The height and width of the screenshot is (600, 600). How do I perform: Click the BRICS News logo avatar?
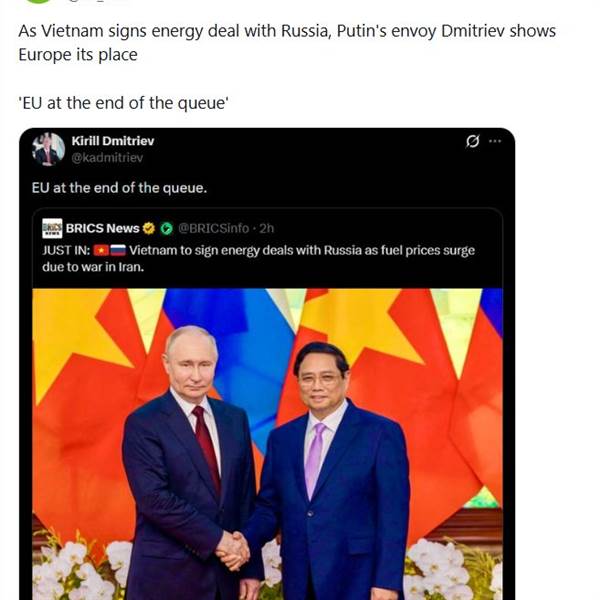coord(52,228)
